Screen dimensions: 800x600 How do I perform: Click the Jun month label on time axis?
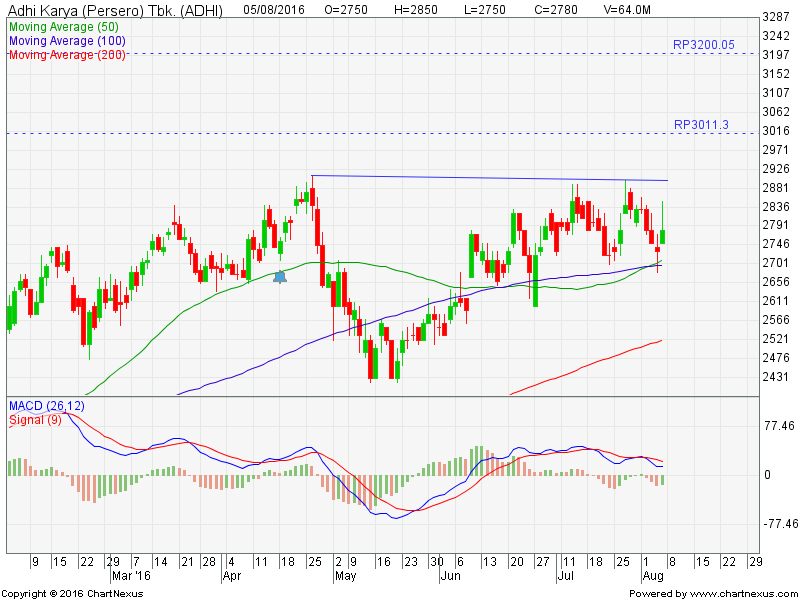[451, 576]
